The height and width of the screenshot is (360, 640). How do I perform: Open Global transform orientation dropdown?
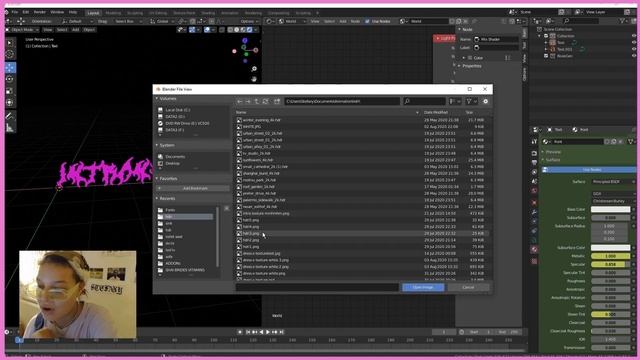pyautogui.click(x=162, y=21)
